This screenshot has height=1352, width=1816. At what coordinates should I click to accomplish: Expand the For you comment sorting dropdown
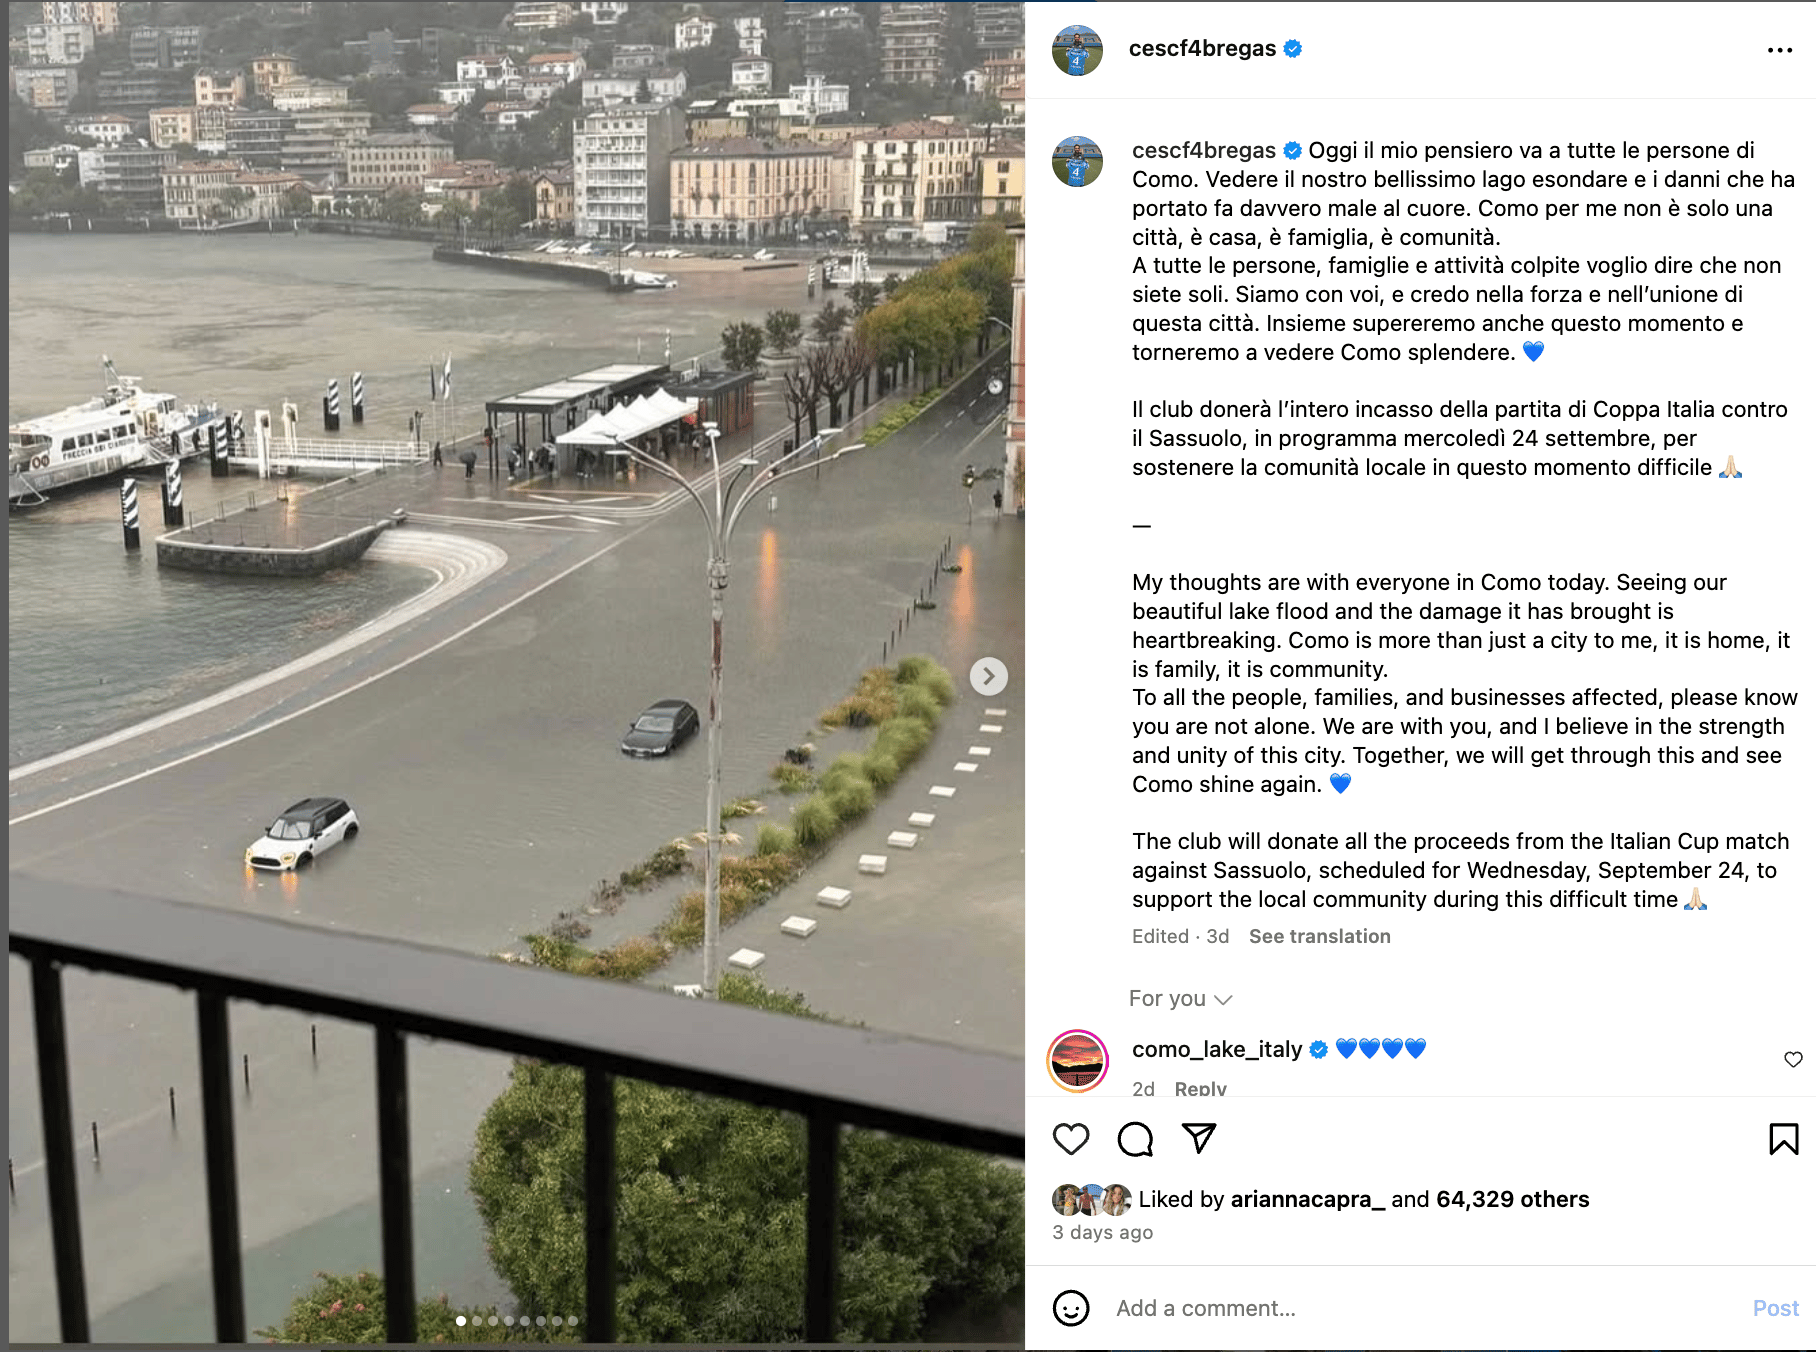tap(1180, 999)
